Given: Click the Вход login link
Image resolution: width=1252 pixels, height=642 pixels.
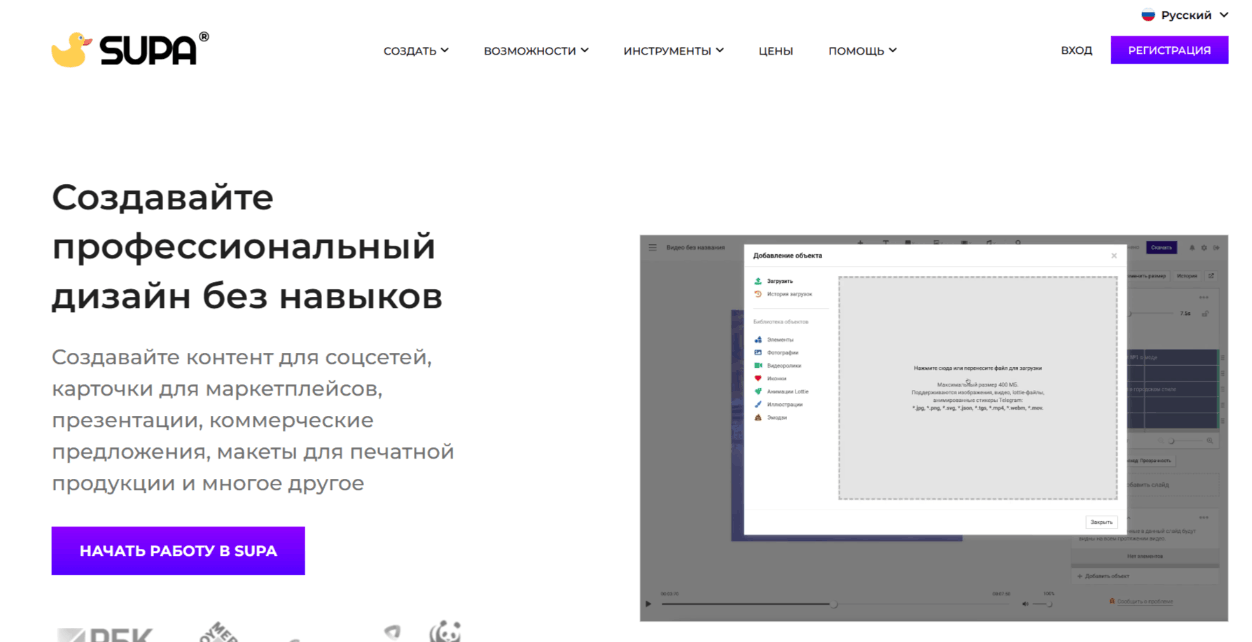Looking at the screenshot, I should coord(1077,50).
